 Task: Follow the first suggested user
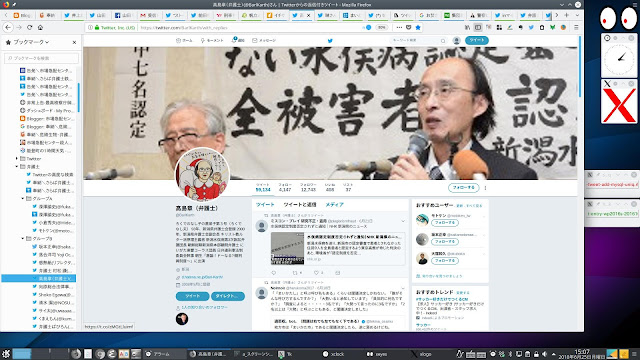pyautogui.click(x=444, y=223)
